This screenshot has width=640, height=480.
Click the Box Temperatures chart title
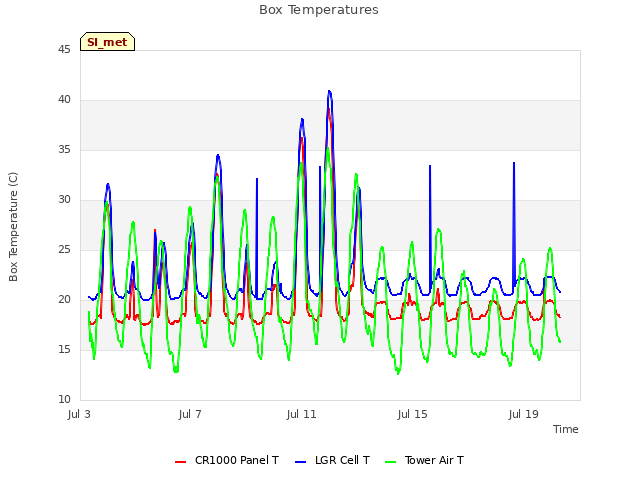[319, 10]
